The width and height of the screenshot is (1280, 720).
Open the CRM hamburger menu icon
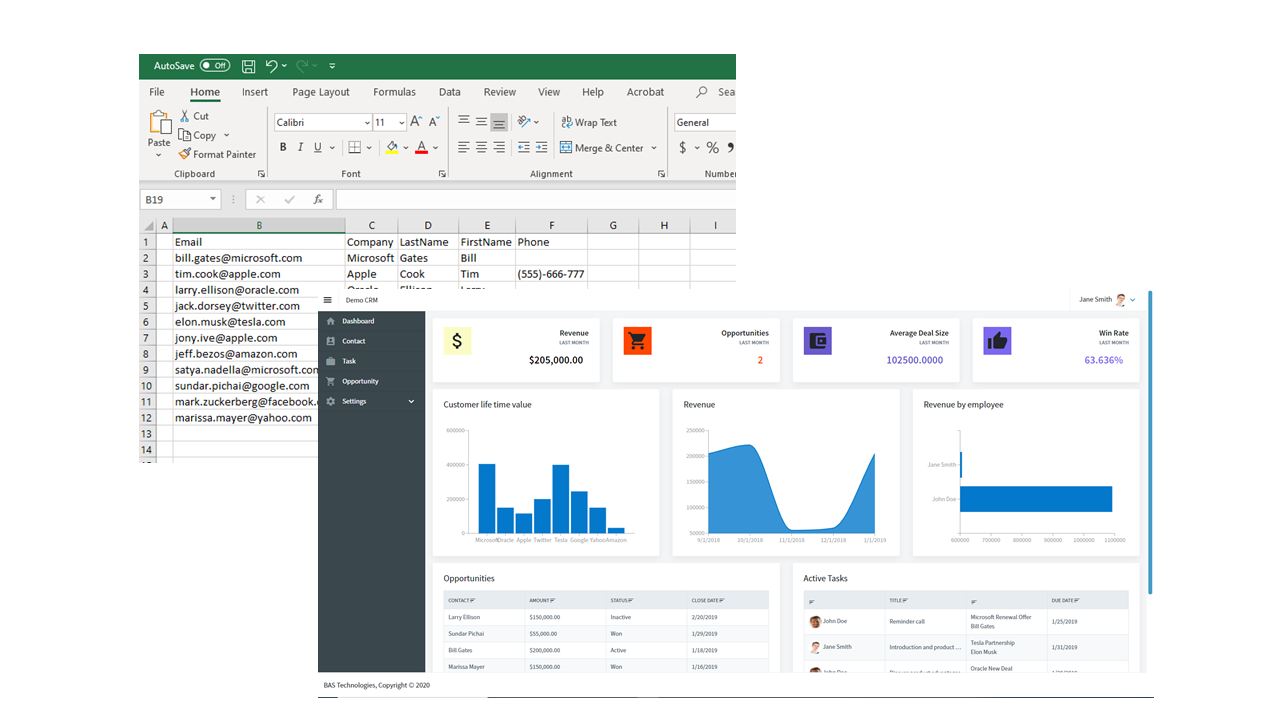[x=327, y=300]
